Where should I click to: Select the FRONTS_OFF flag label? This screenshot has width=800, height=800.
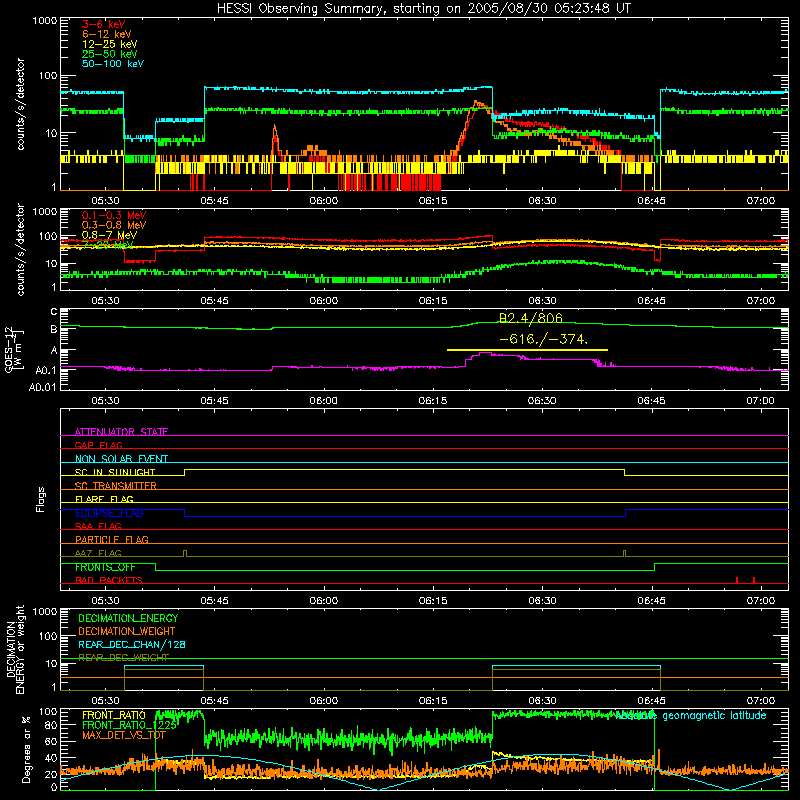click(105, 567)
